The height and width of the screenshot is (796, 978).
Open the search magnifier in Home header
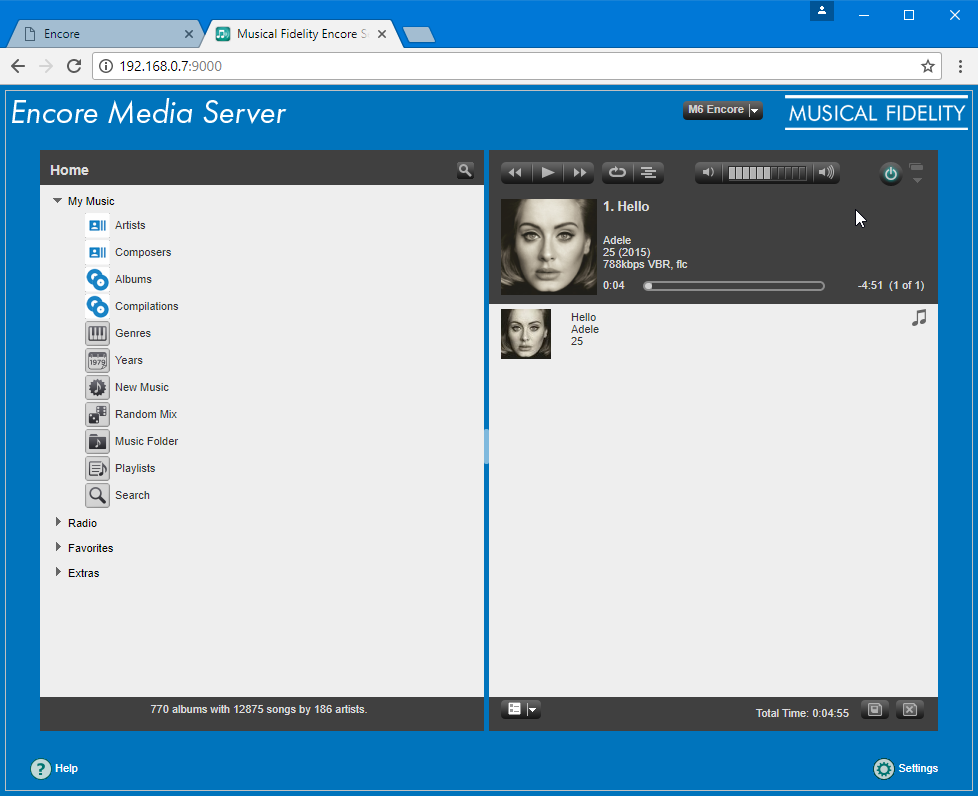[x=465, y=170]
